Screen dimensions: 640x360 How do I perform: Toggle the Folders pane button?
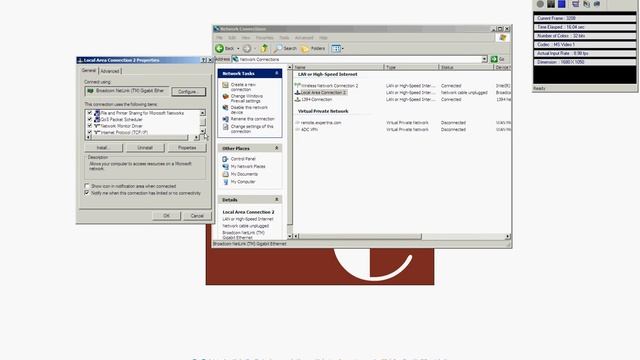tap(313, 49)
